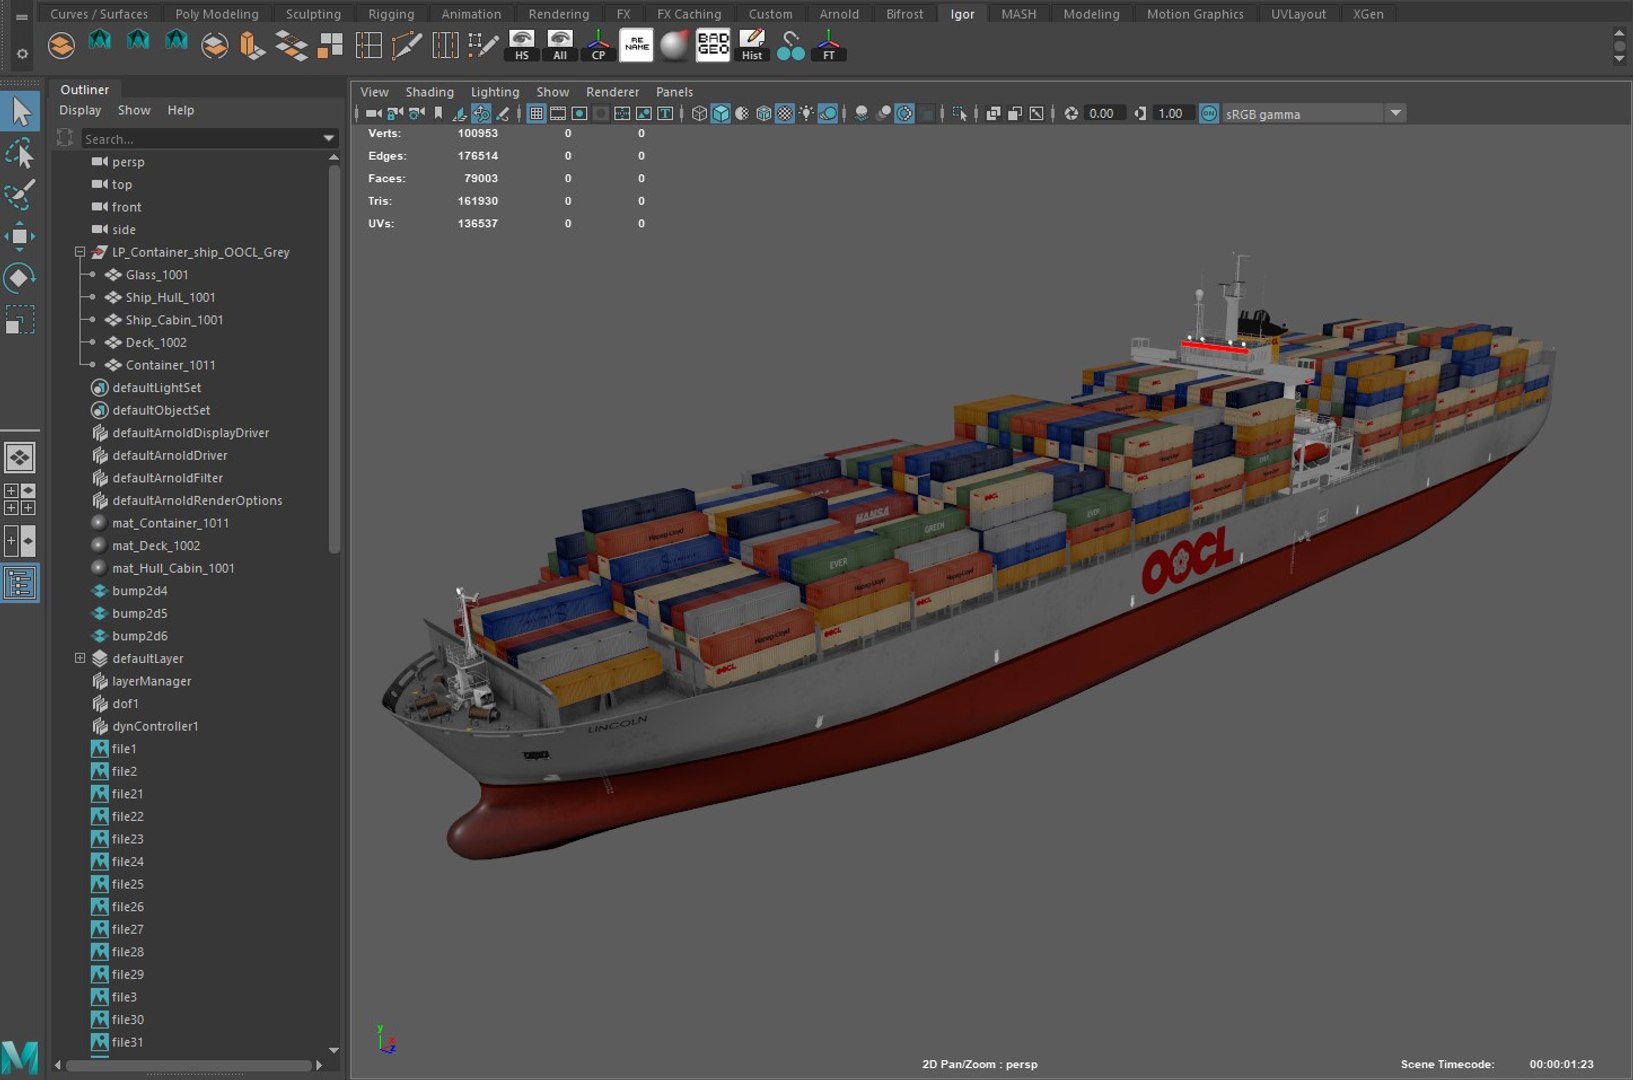Toggle wireframe display in viewport toolbar
Image resolution: width=1633 pixels, height=1080 pixels.
pyautogui.click(x=699, y=114)
